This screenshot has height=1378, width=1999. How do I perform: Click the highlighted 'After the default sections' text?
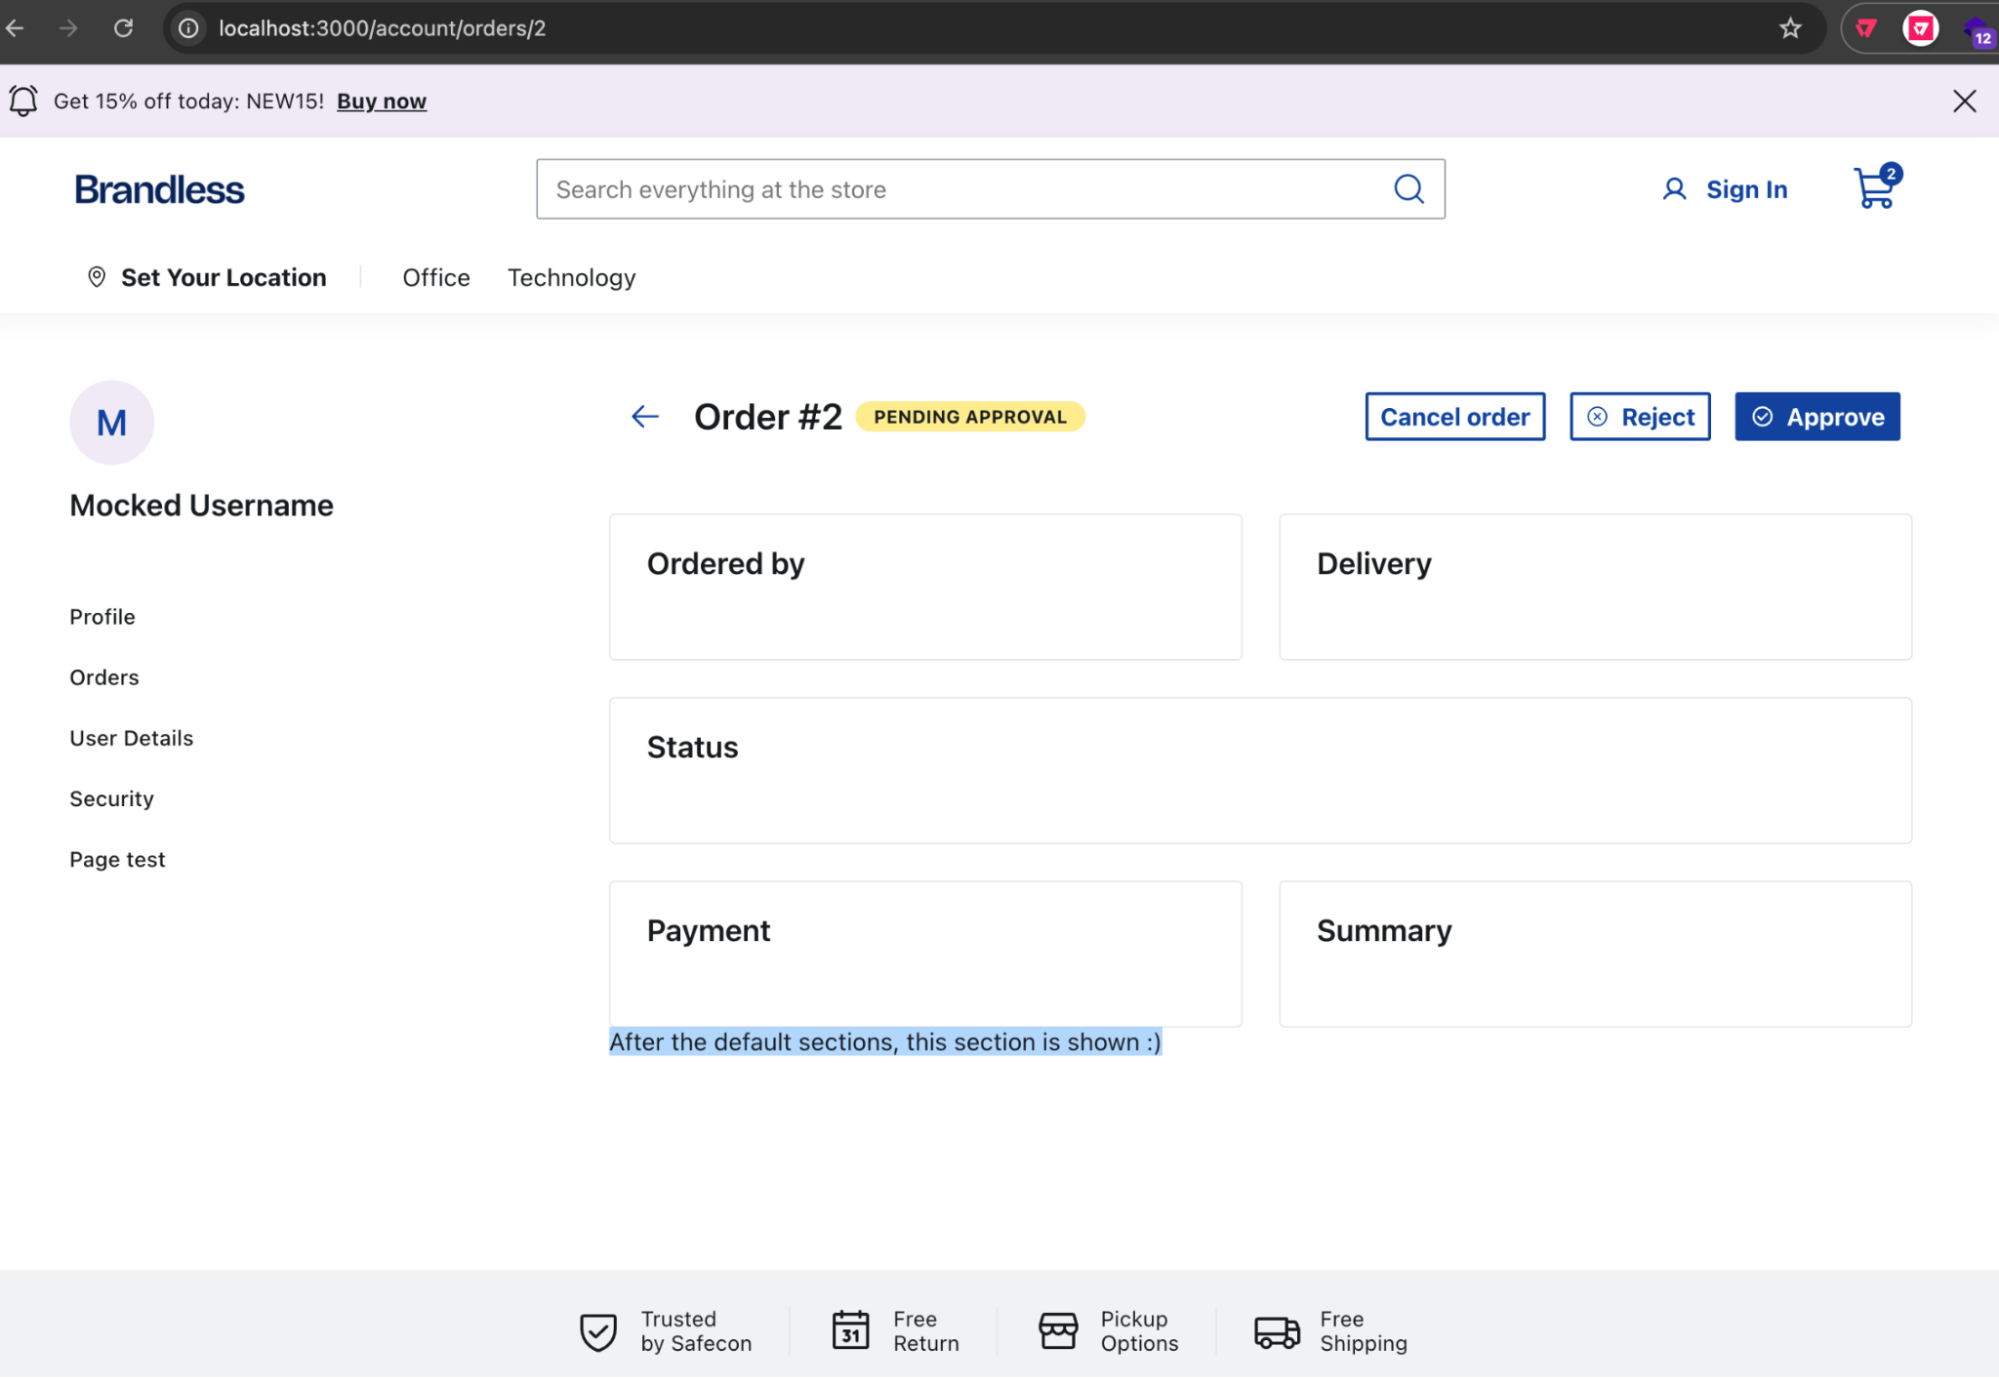(x=885, y=1042)
